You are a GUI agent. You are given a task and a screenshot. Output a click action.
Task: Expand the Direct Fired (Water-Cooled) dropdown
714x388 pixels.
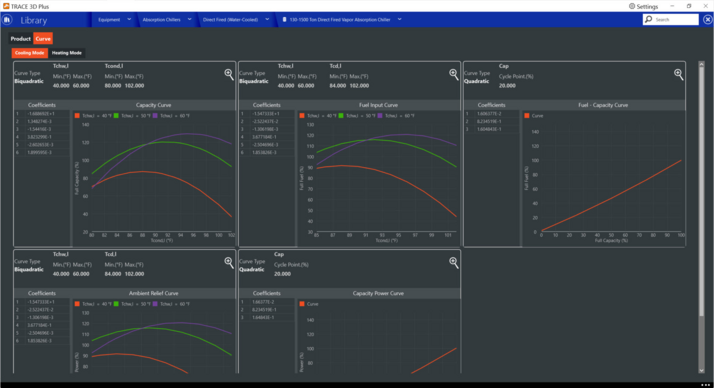(x=267, y=20)
